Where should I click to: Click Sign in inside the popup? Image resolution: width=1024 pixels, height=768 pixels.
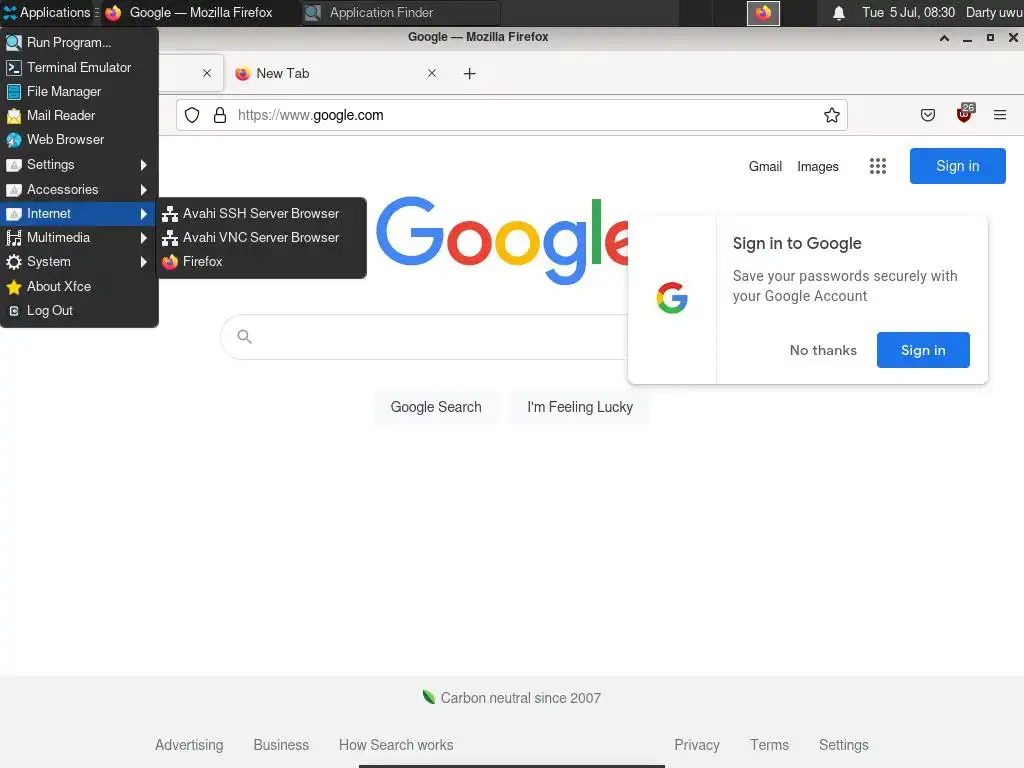(x=923, y=350)
